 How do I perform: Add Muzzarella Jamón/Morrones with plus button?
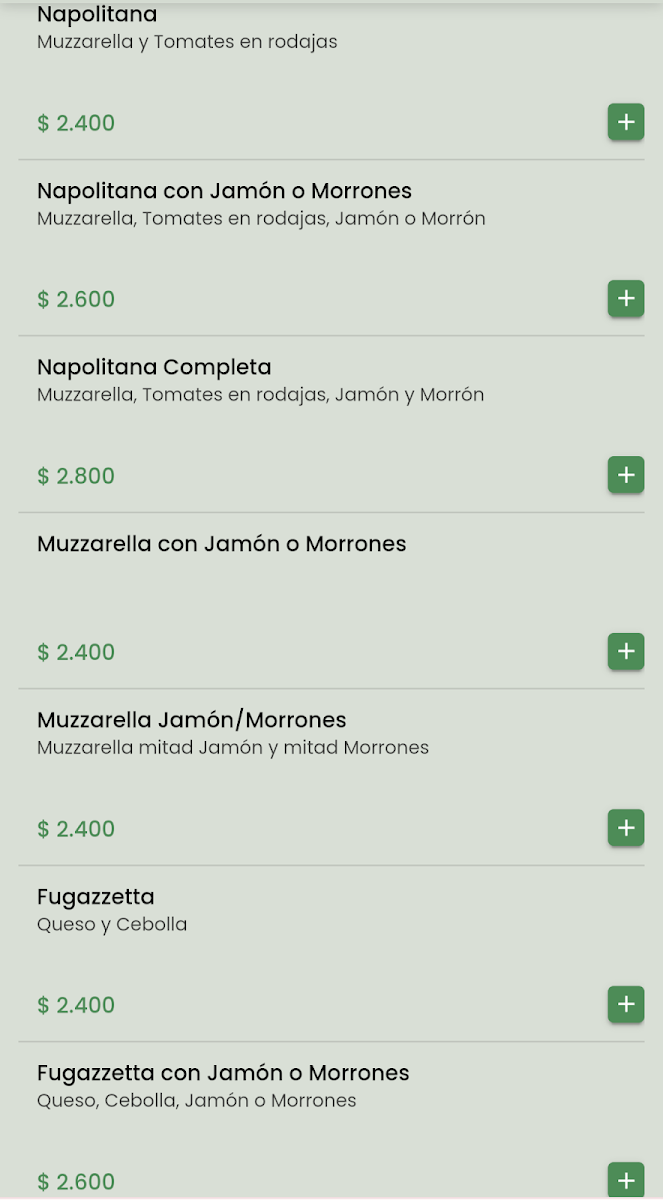point(626,828)
